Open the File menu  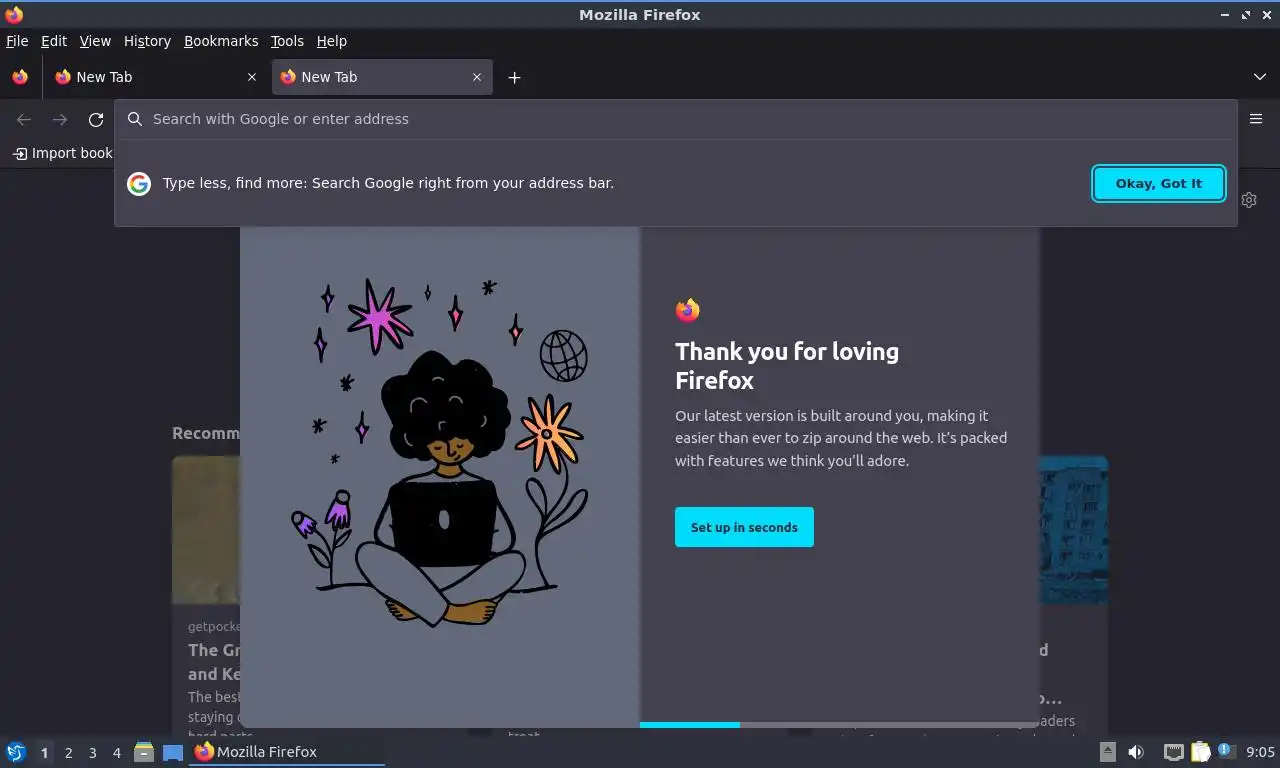point(17,41)
